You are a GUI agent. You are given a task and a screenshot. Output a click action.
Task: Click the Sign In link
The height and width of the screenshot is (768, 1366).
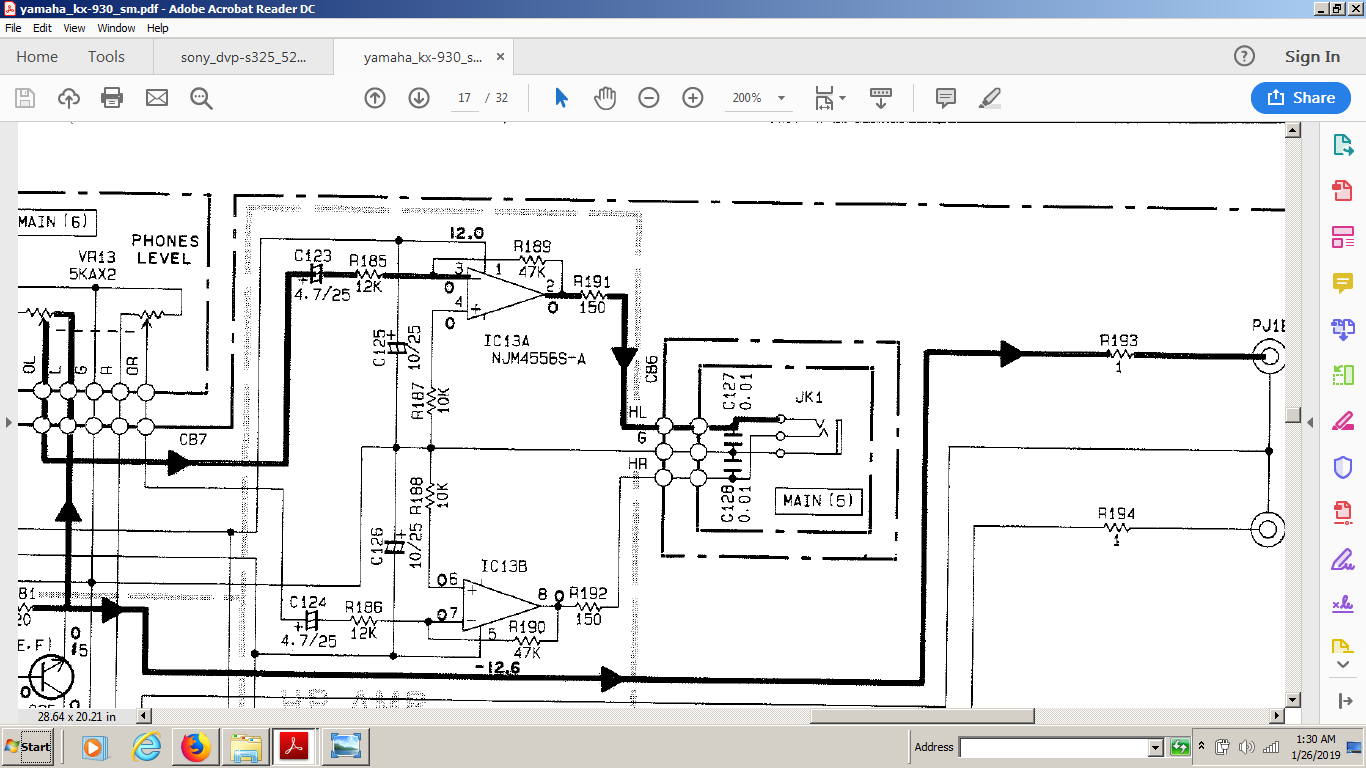pyautogui.click(x=1312, y=57)
